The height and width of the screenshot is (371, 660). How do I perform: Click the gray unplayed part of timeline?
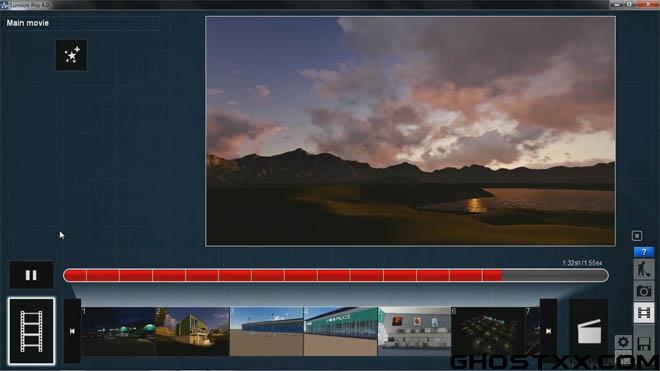pos(555,276)
